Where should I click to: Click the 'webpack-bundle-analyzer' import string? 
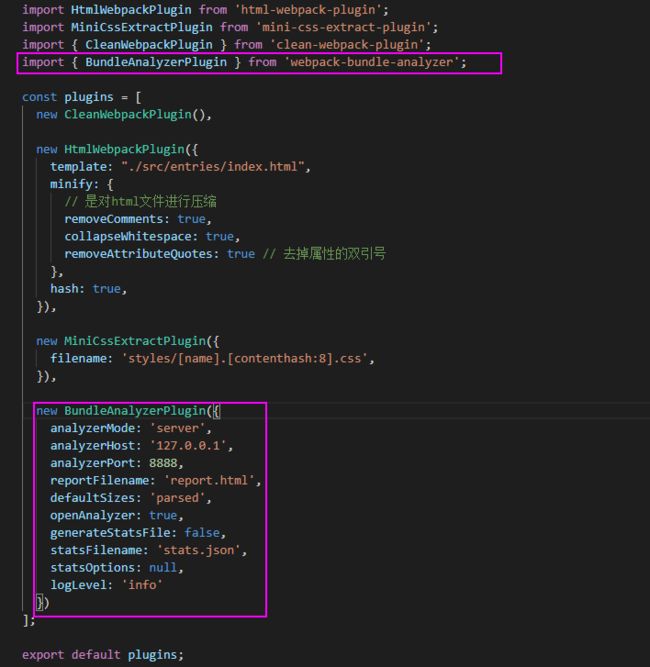[x=372, y=62]
